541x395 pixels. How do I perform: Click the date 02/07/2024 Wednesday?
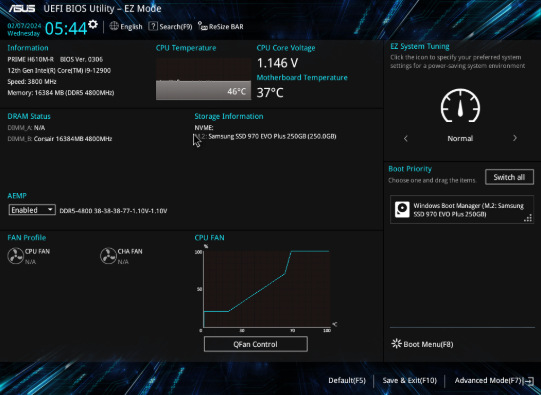pyautogui.click(x=24, y=30)
